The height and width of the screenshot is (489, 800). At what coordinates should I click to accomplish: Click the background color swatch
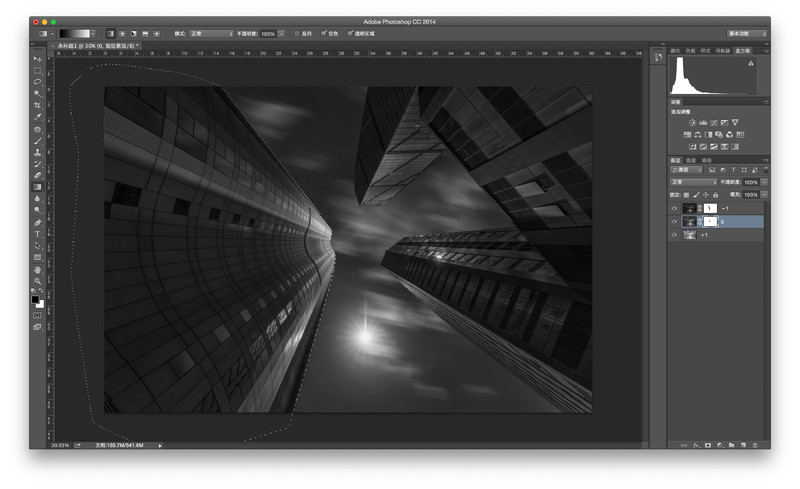point(41,305)
